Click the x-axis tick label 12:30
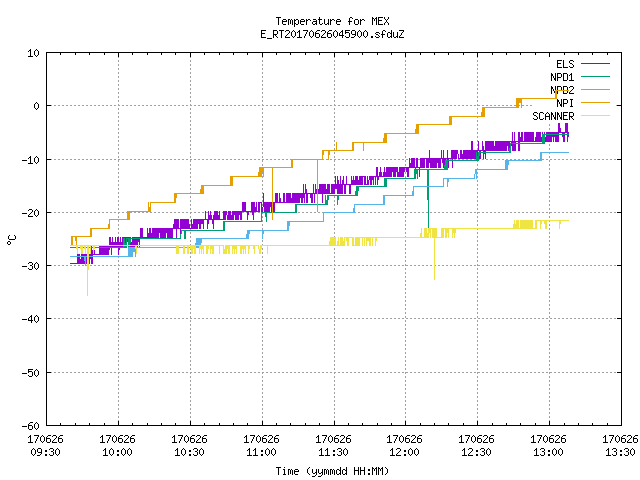The image size is (640, 480). (476, 452)
